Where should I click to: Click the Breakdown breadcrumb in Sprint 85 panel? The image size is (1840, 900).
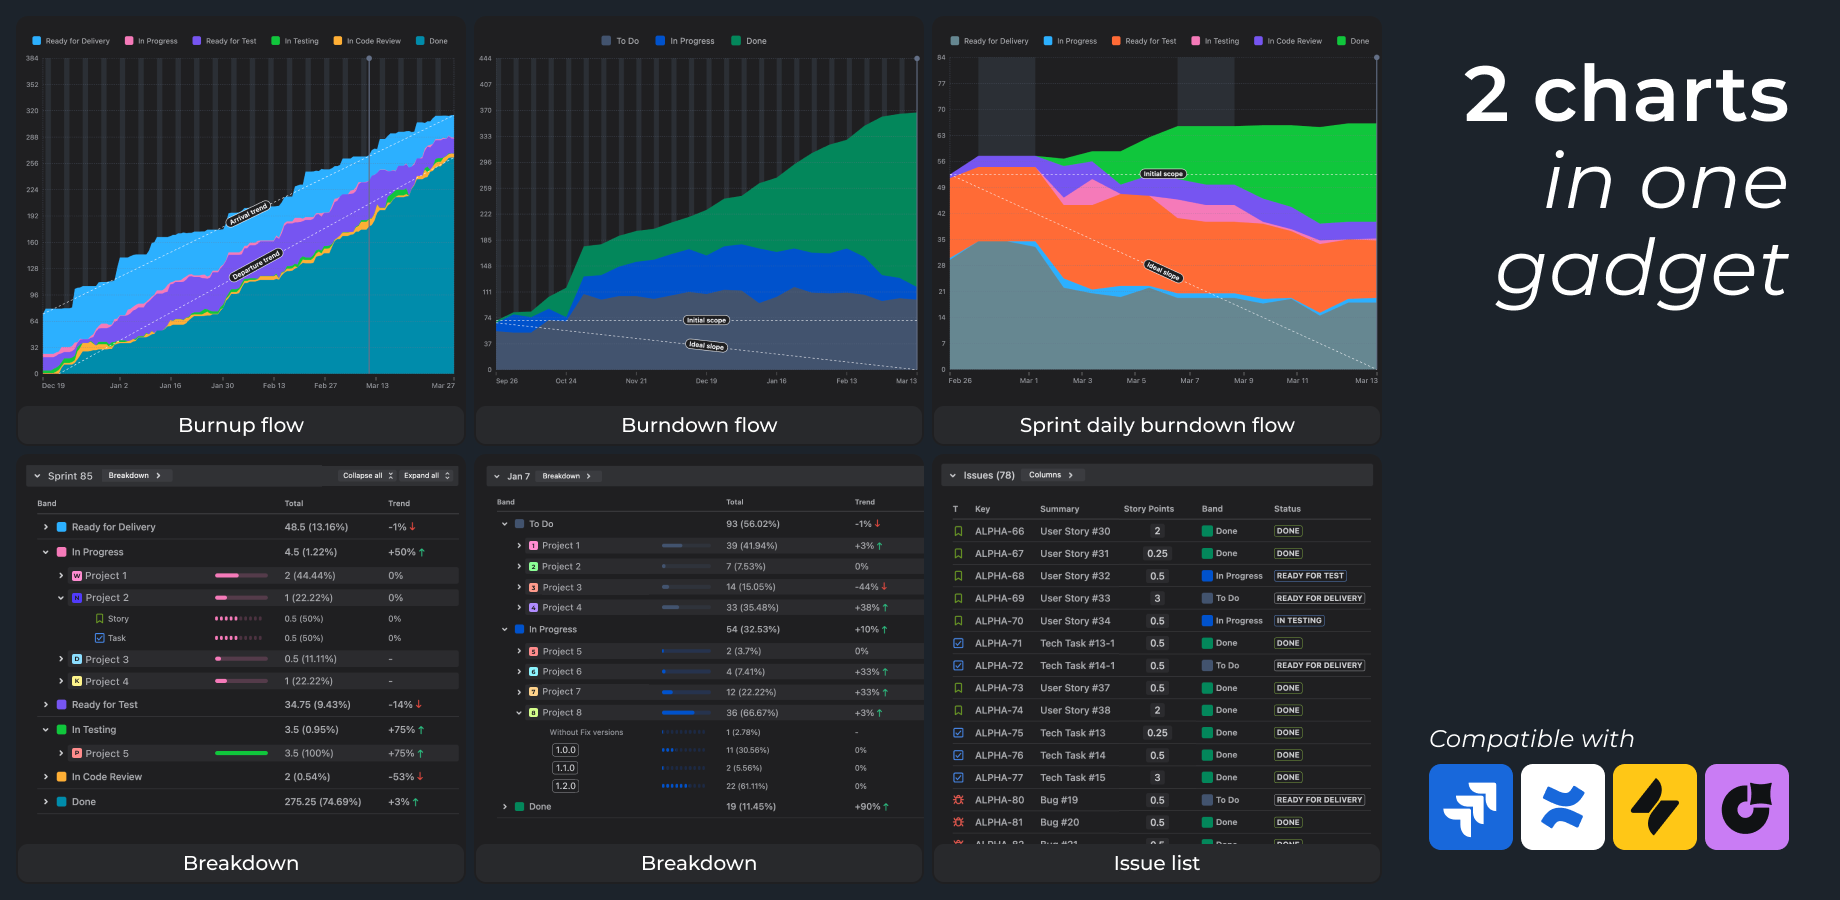point(130,475)
